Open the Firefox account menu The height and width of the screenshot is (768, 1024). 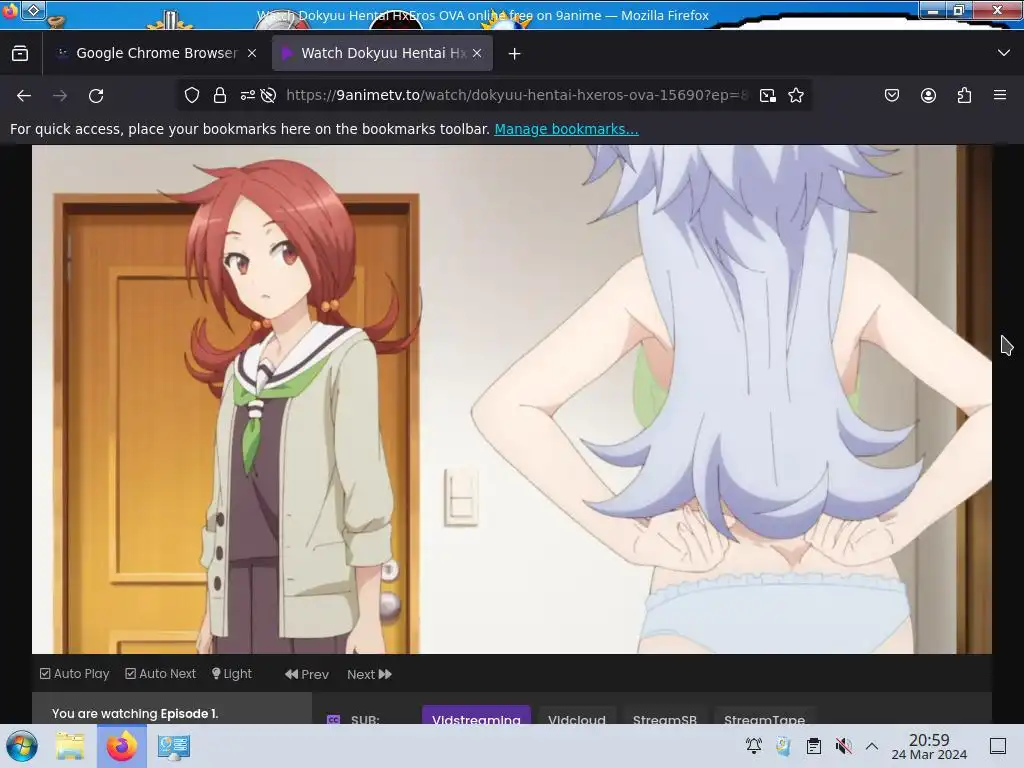pos(928,95)
